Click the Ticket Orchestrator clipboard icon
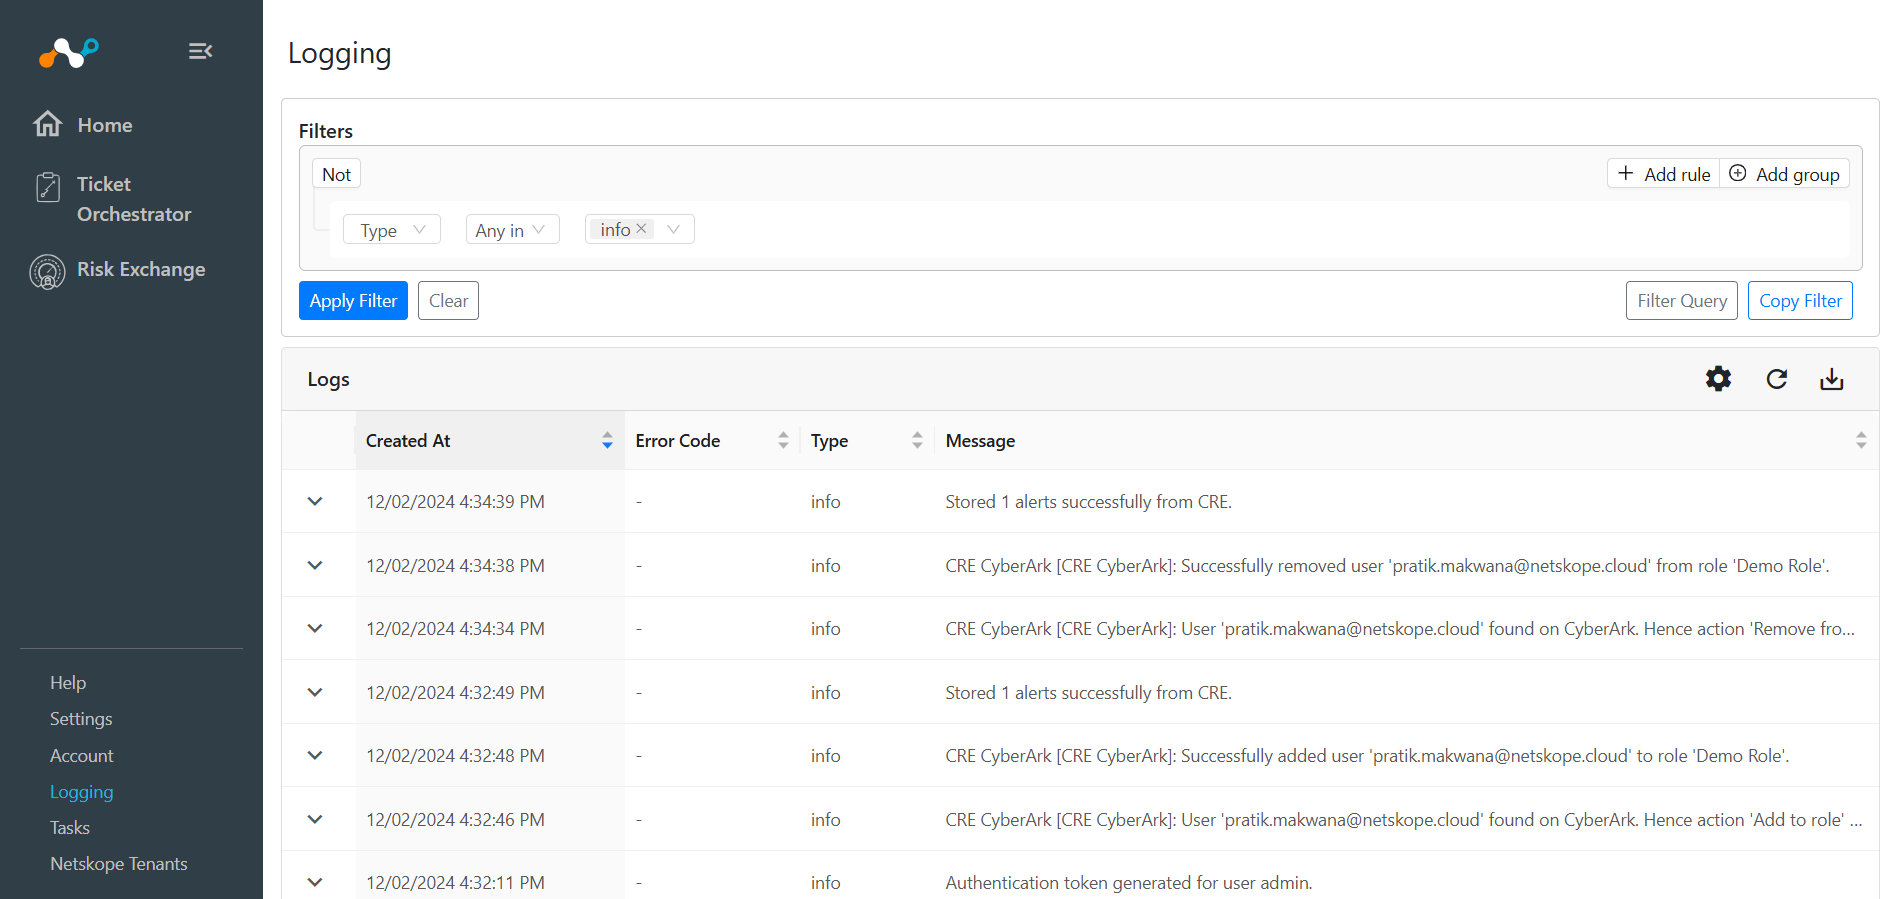This screenshot has width=1898, height=899. point(47,187)
